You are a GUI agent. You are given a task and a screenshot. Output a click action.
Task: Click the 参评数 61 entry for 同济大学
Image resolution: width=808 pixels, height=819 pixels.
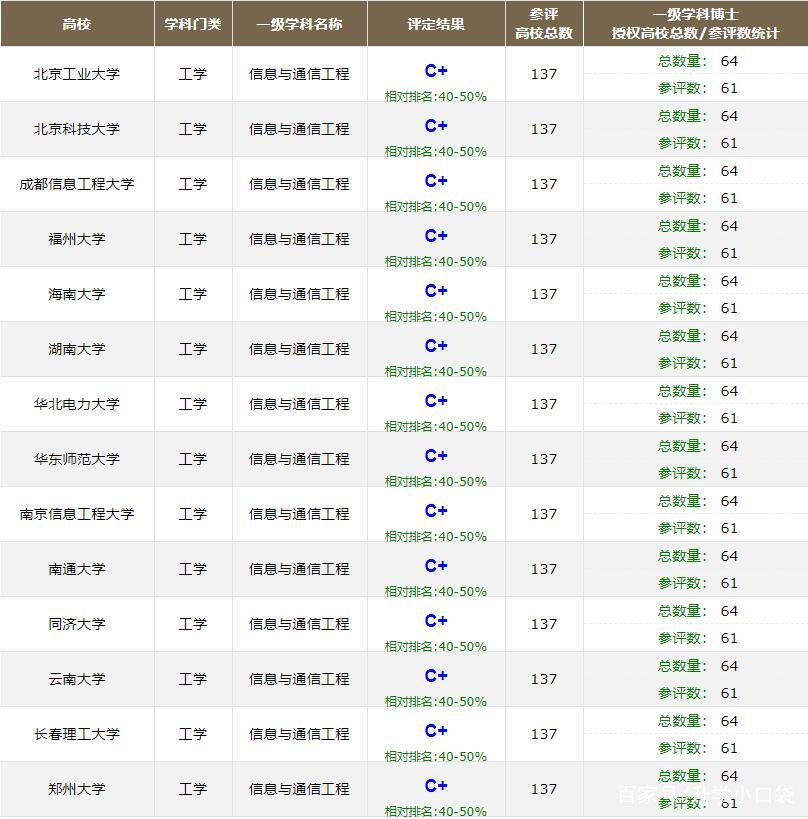coord(697,638)
